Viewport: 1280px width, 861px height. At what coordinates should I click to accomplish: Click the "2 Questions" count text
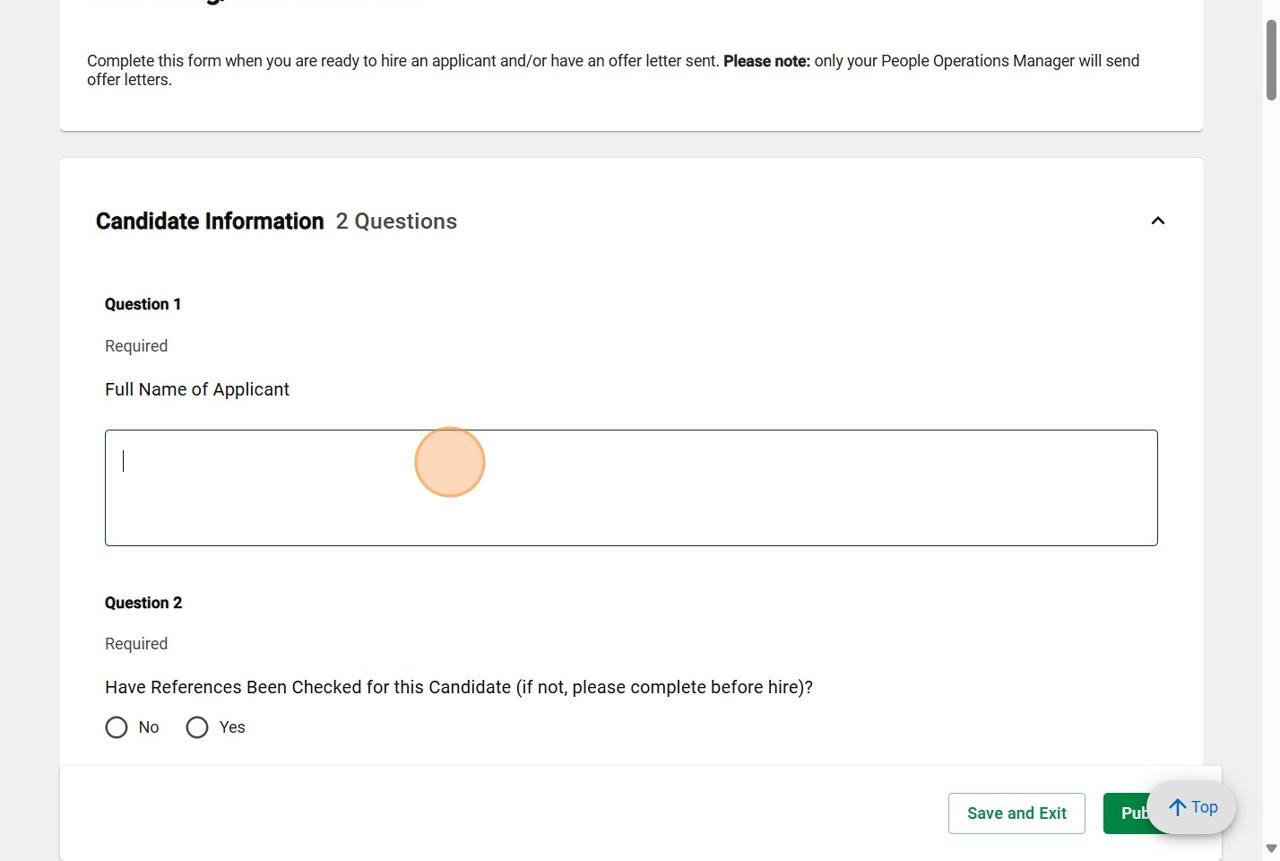pos(396,221)
